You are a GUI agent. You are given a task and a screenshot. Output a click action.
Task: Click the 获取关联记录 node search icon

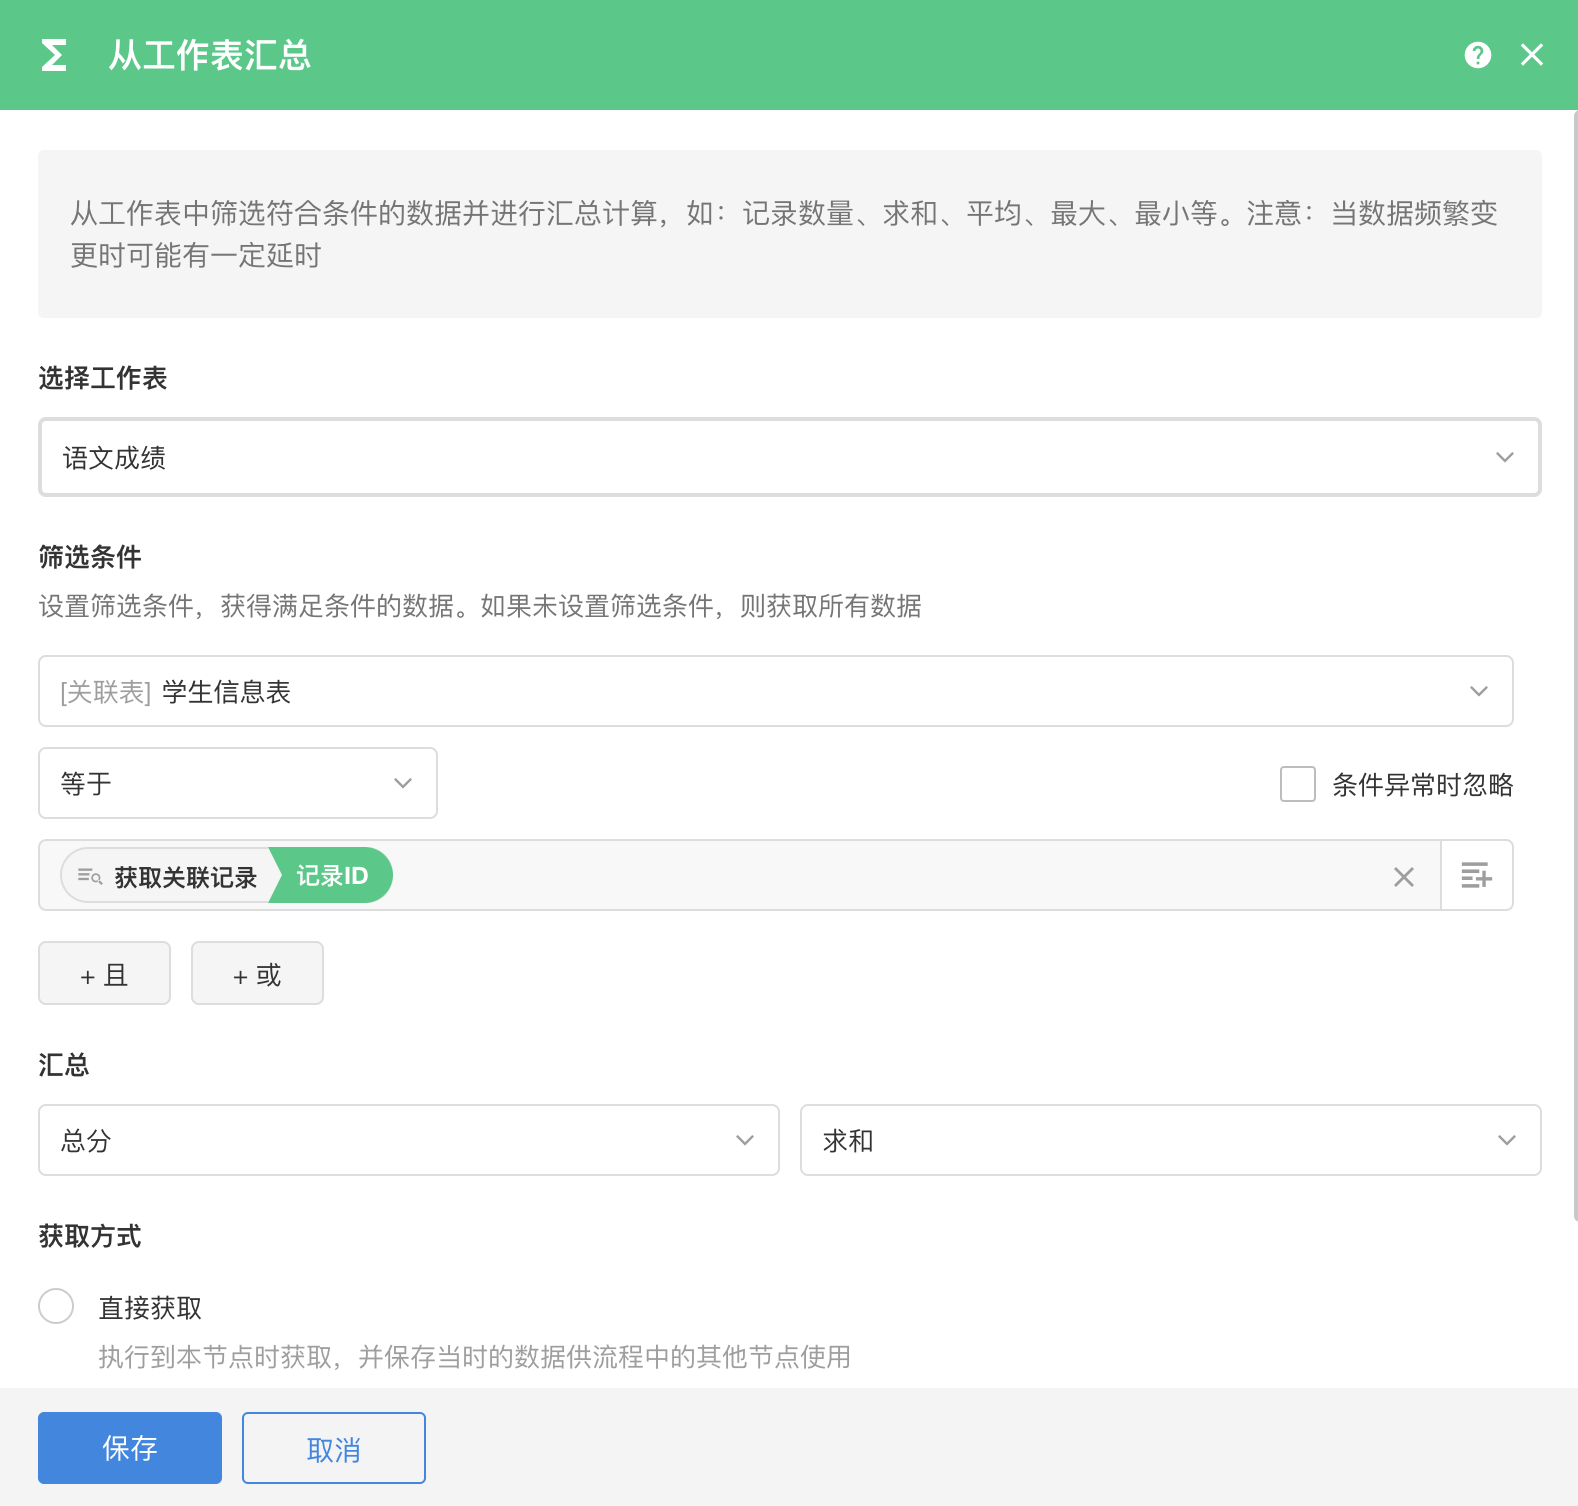tap(90, 876)
